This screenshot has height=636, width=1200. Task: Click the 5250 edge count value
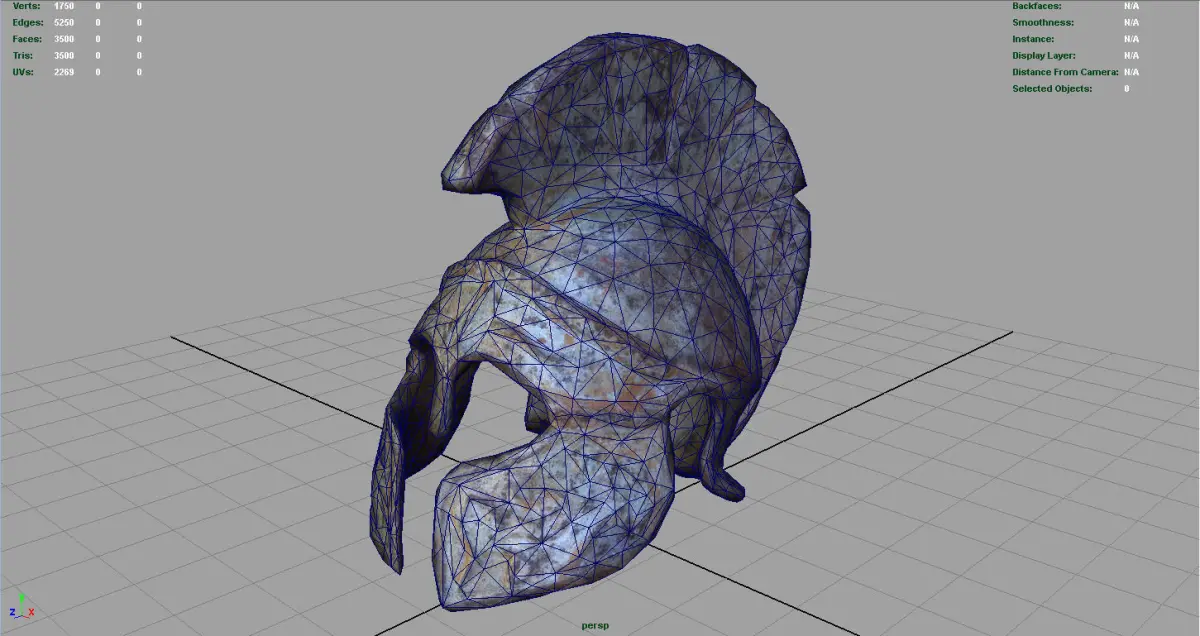64,22
